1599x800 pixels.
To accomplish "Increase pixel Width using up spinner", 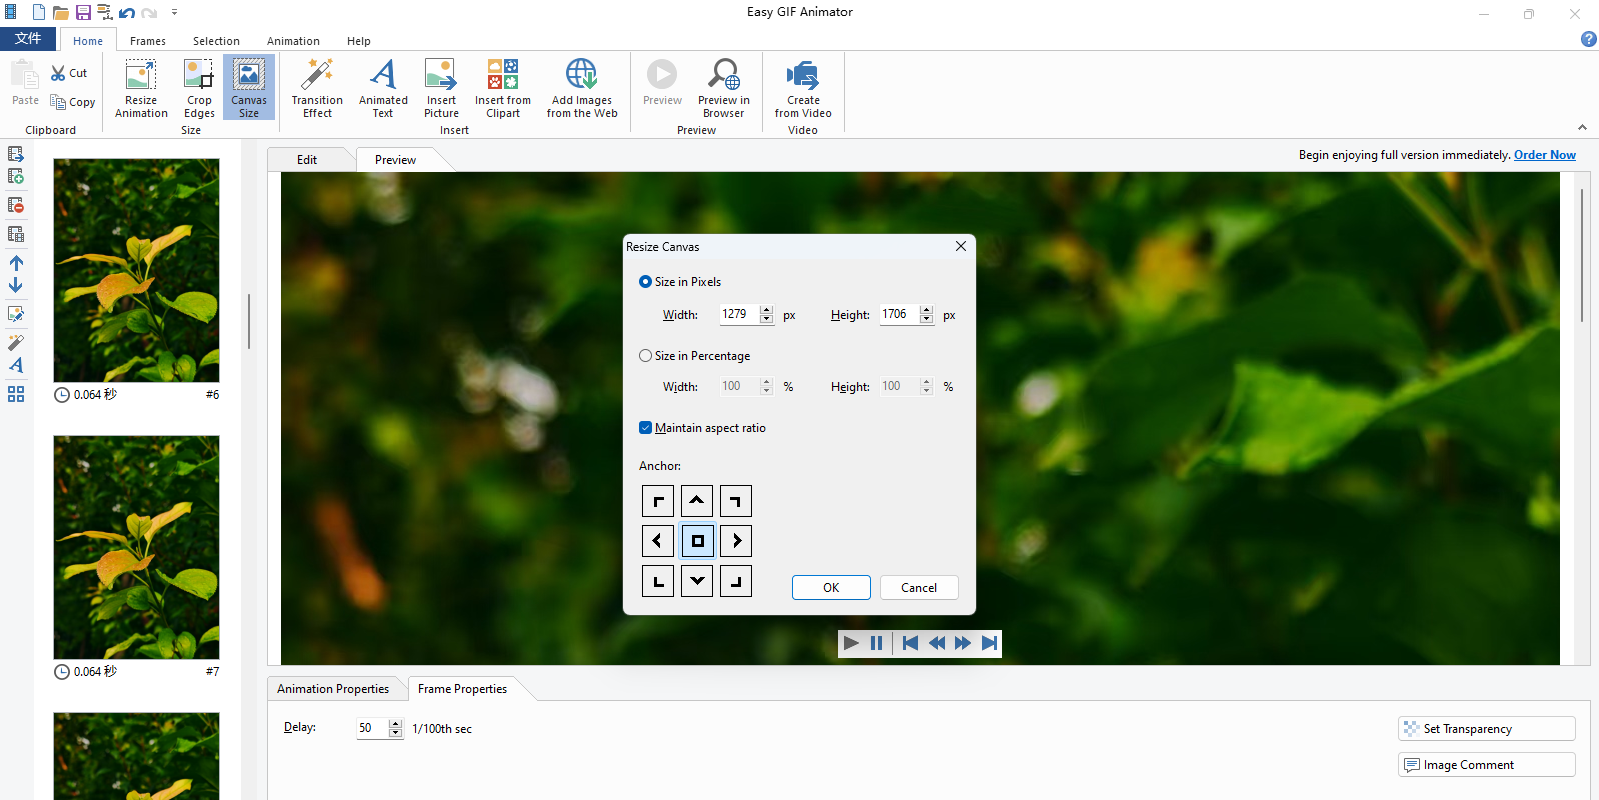I will tap(767, 310).
